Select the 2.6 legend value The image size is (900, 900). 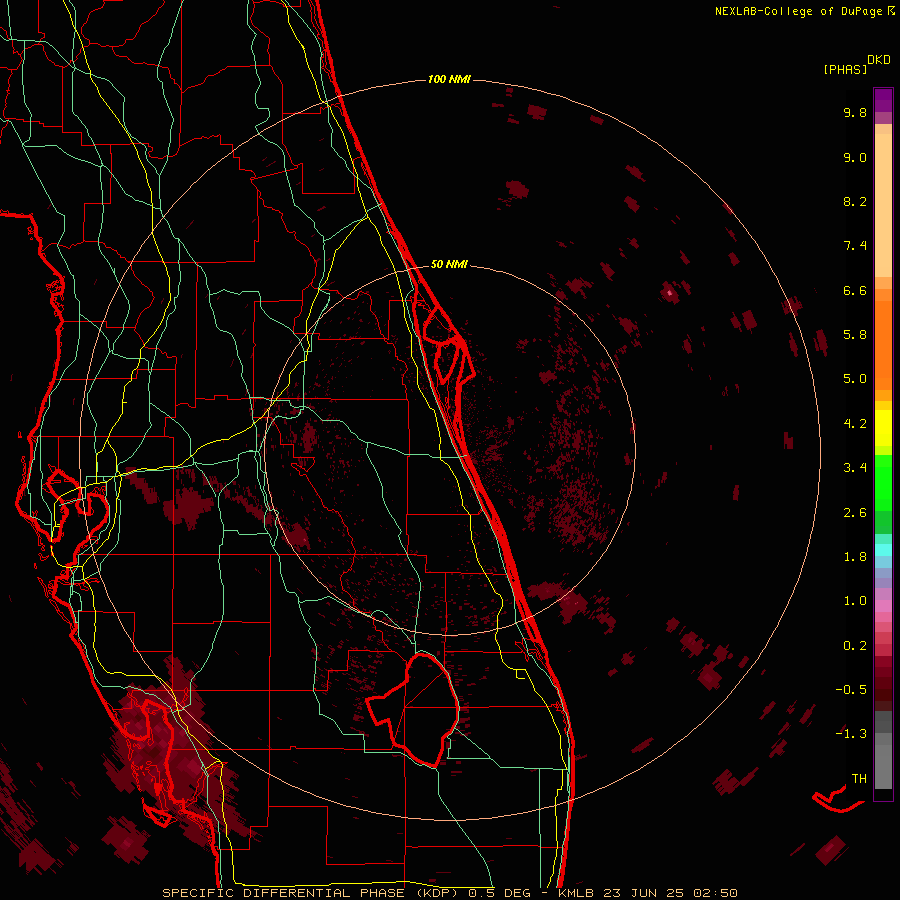click(855, 513)
